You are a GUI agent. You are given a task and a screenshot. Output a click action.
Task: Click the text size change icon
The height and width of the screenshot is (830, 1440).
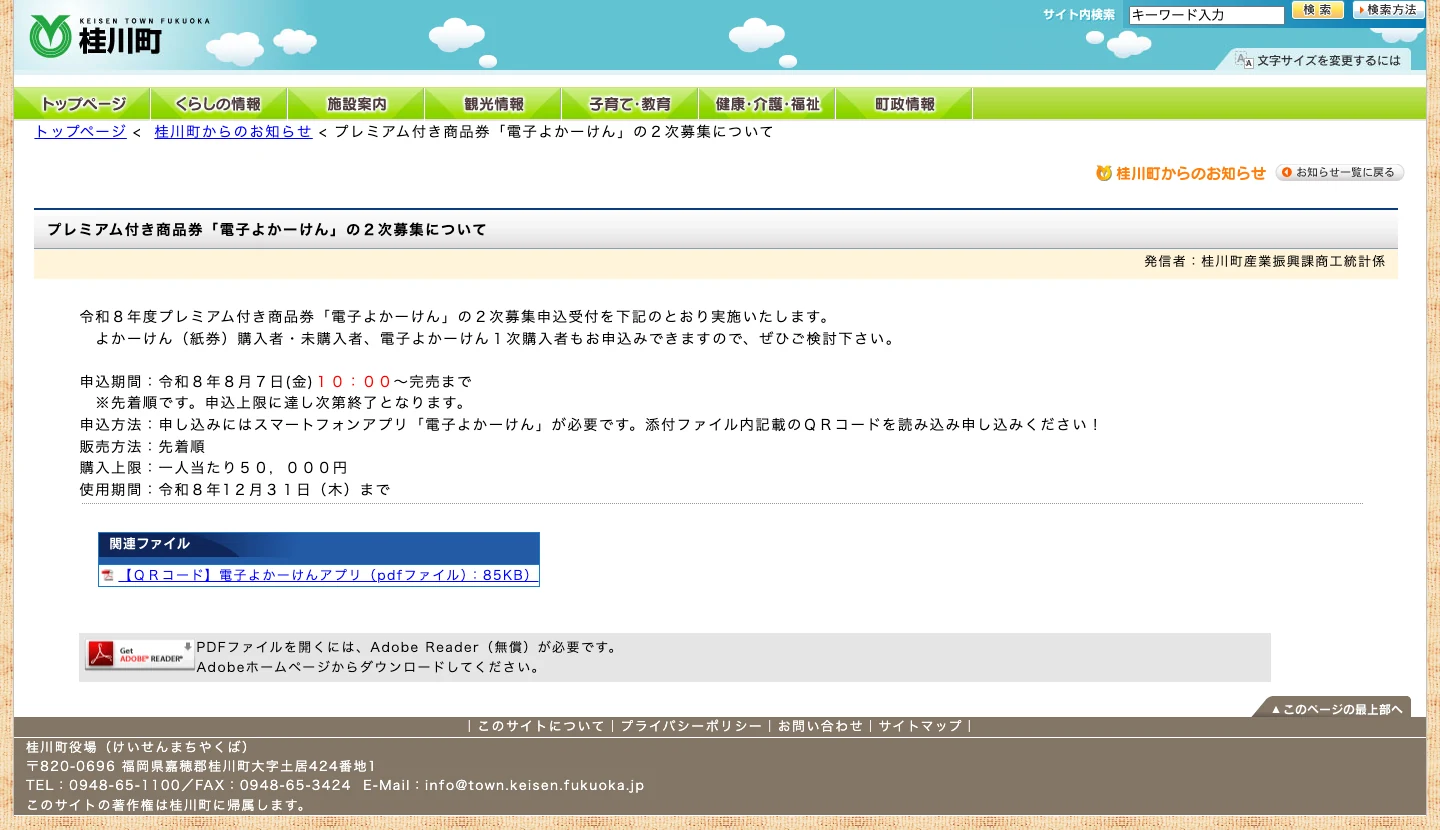tap(1244, 60)
